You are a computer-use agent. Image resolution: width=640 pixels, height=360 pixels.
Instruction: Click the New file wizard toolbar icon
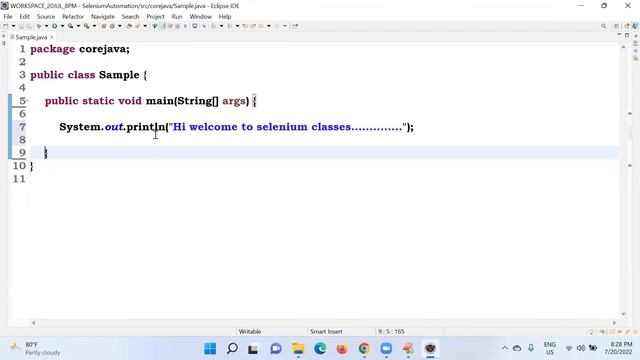coord(6,26)
